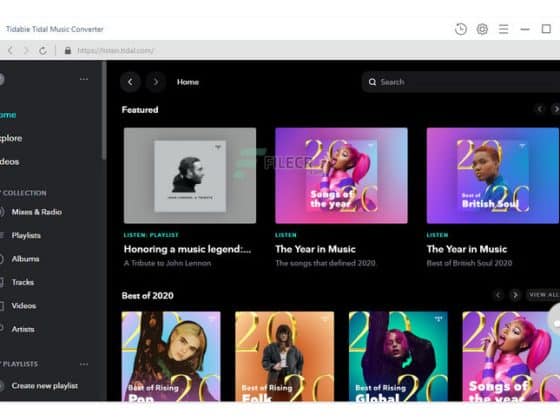Image resolution: width=560 pixels, height=420 pixels.
Task: Click the padlock security icon
Action: pos(68,50)
